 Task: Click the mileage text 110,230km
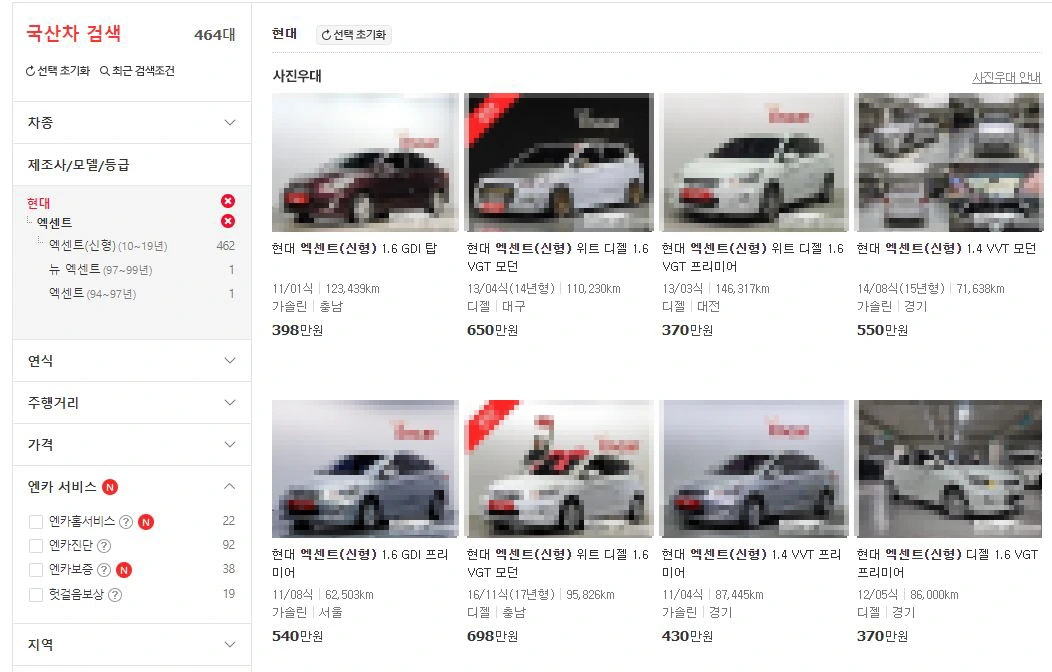(x=594, y=289)
